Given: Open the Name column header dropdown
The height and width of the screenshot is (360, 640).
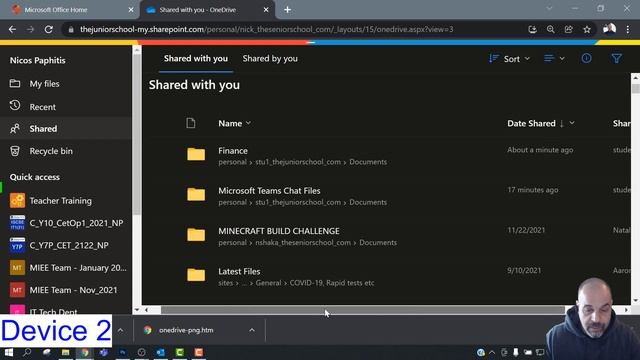Looking at the screenshot, I should coord(235,123).
